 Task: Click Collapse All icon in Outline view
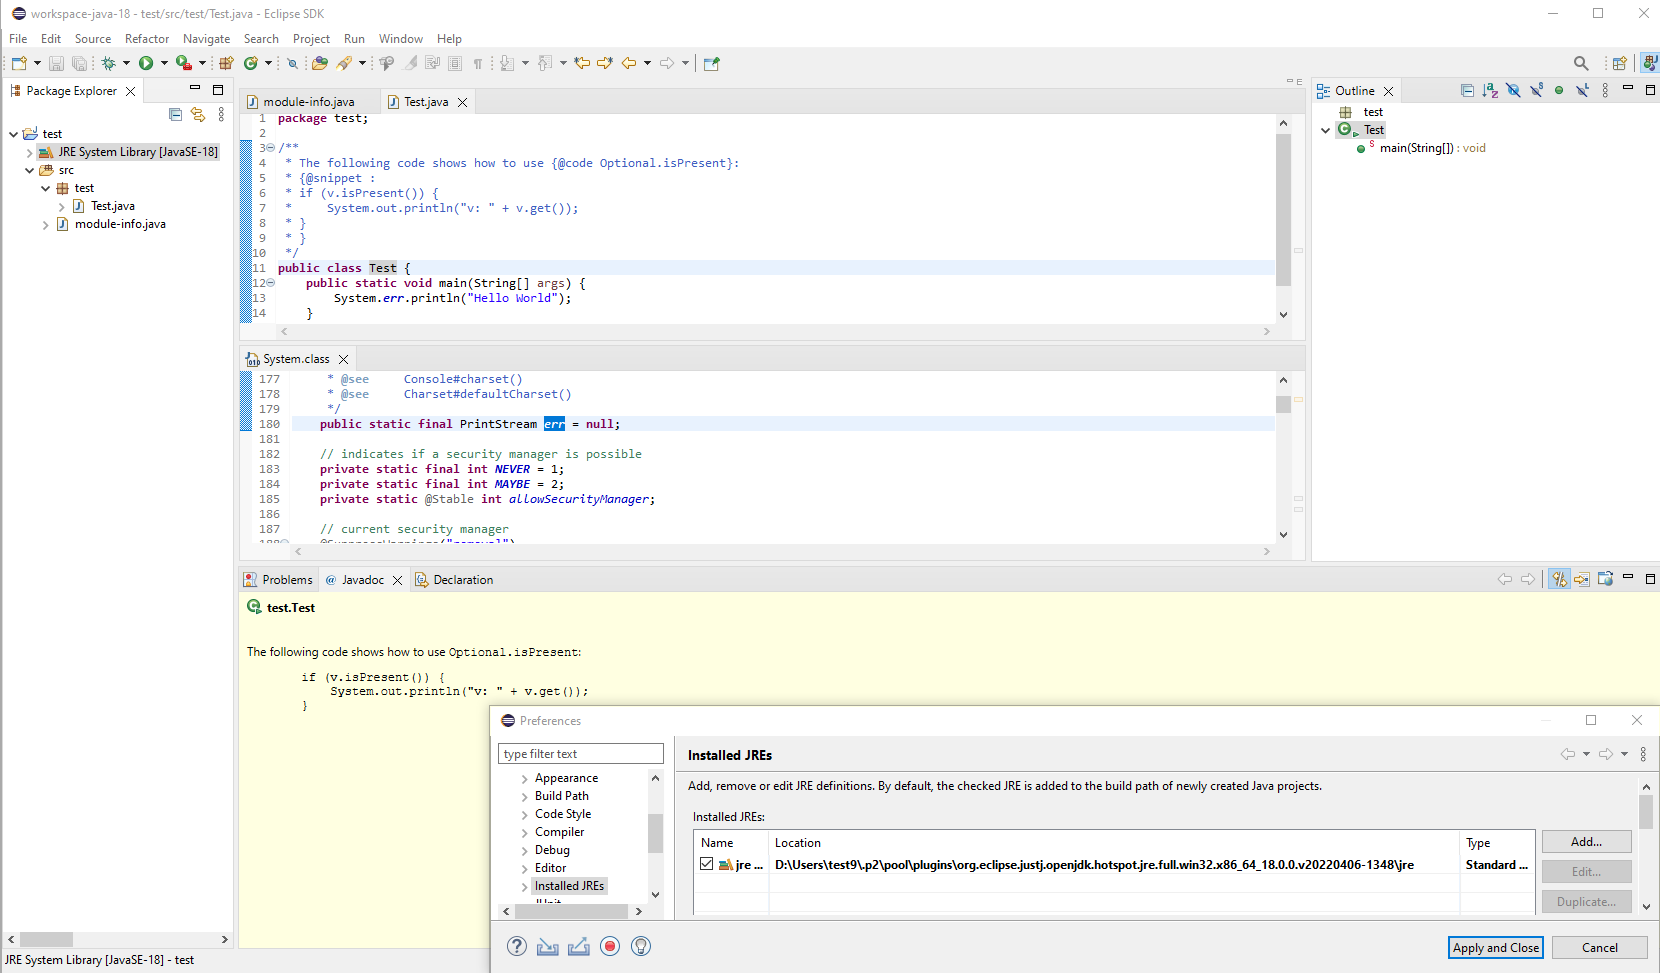(x=1467, y=90)
